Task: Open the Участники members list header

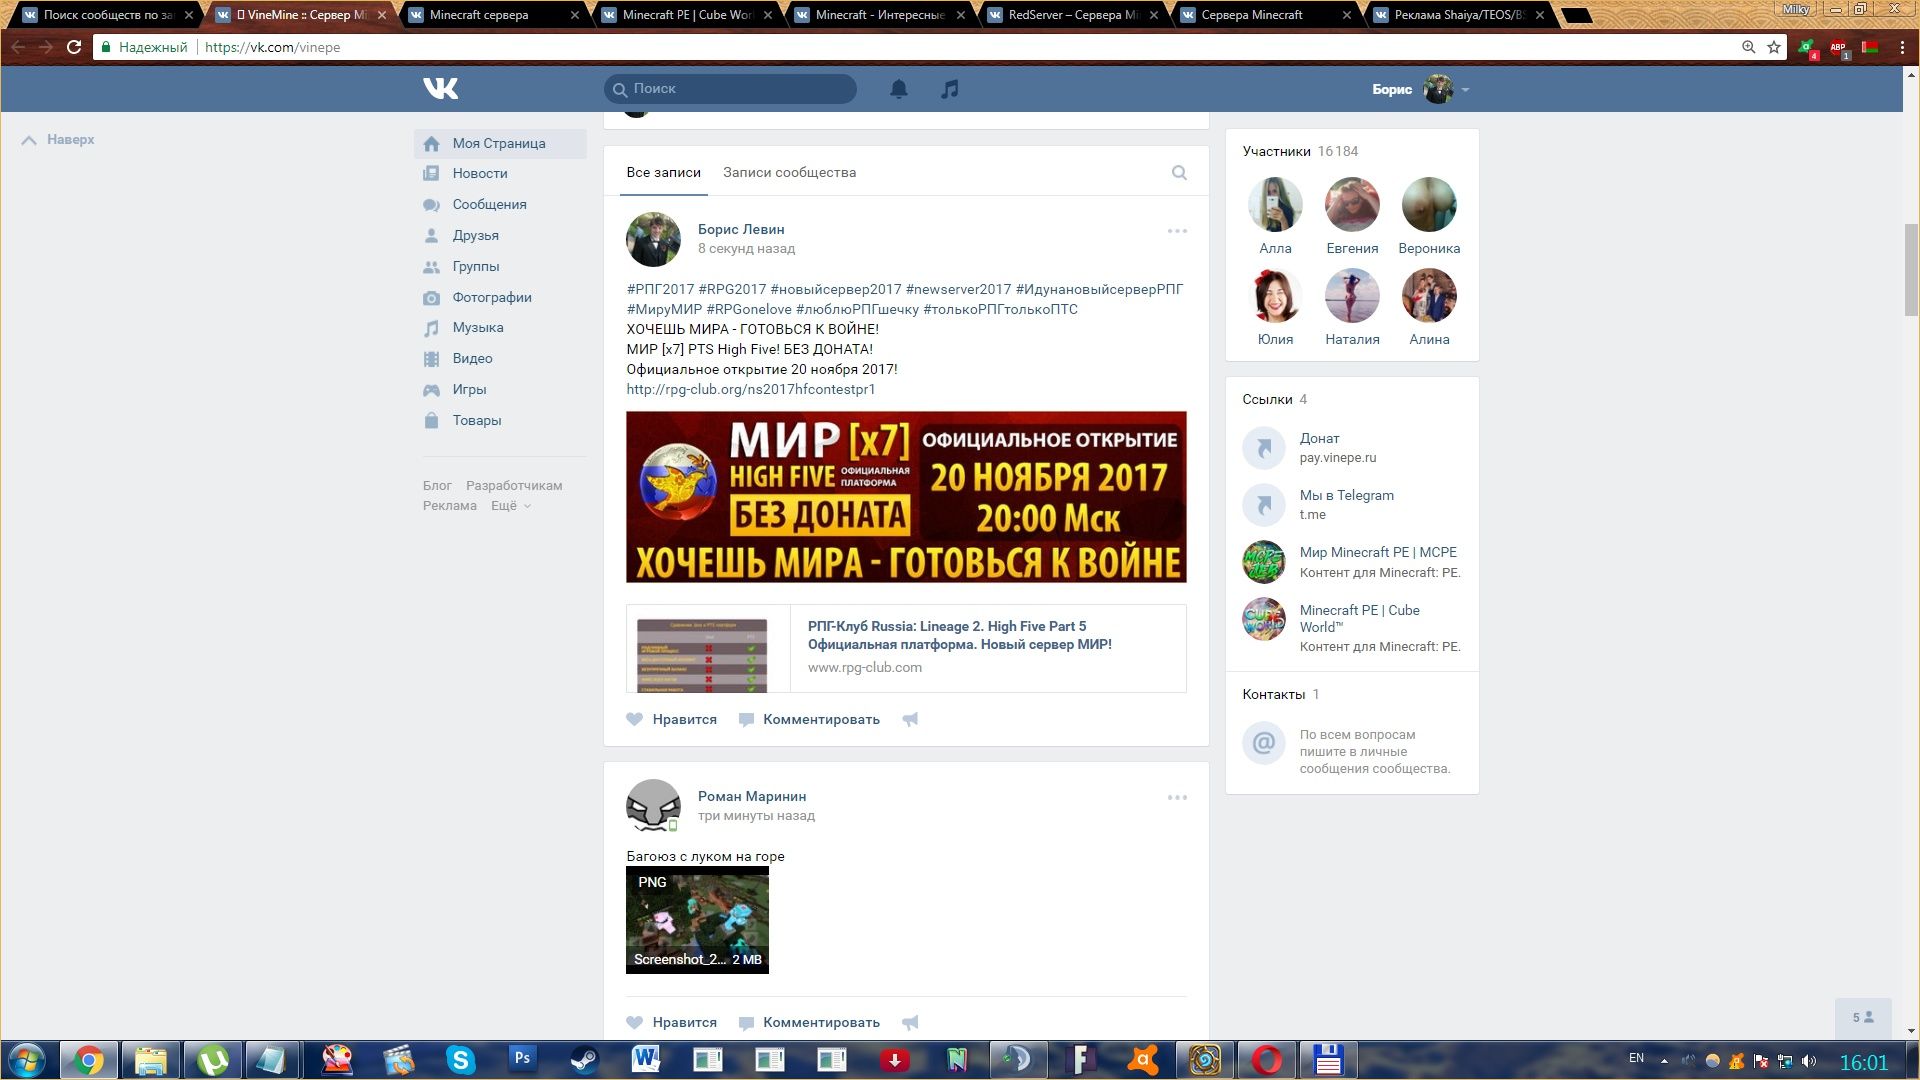Action: pos(1300,152)
